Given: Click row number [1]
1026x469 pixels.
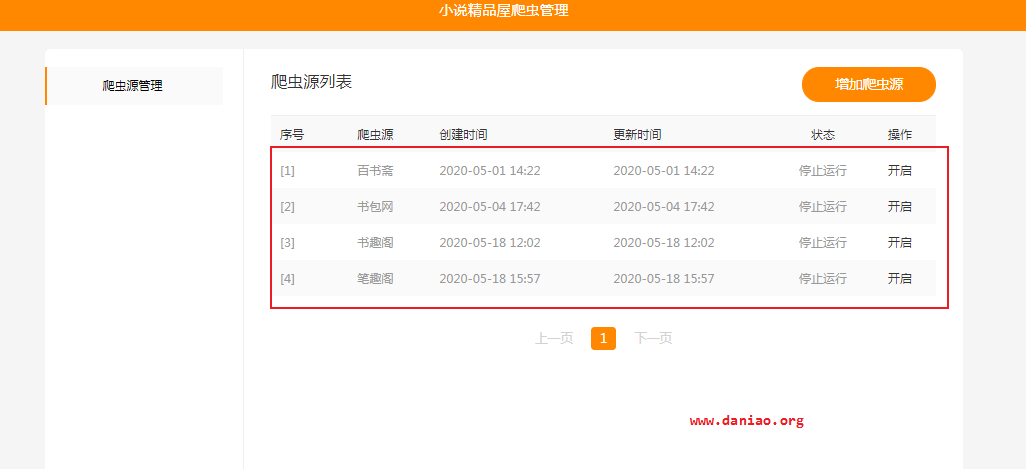Looking at the screenshot, I should [287, 171].
